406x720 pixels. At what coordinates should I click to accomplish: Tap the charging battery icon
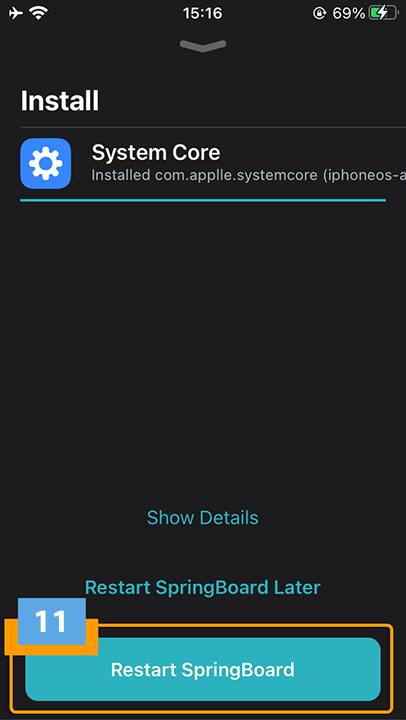tap(383, 13)
